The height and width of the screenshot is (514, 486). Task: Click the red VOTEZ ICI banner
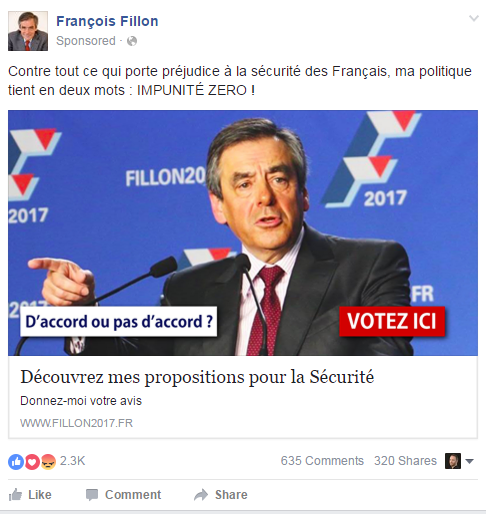pyautogui.click(x=392, y=321)
